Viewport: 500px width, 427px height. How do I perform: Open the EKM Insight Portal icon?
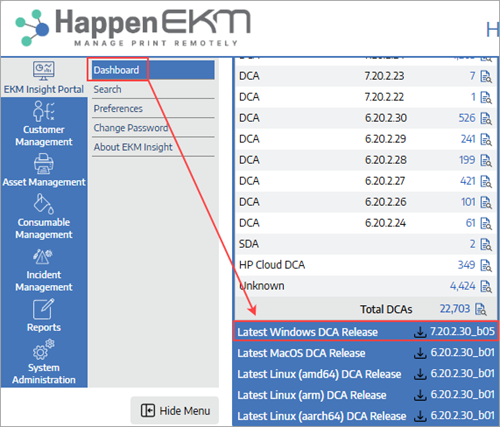[44, 70]
